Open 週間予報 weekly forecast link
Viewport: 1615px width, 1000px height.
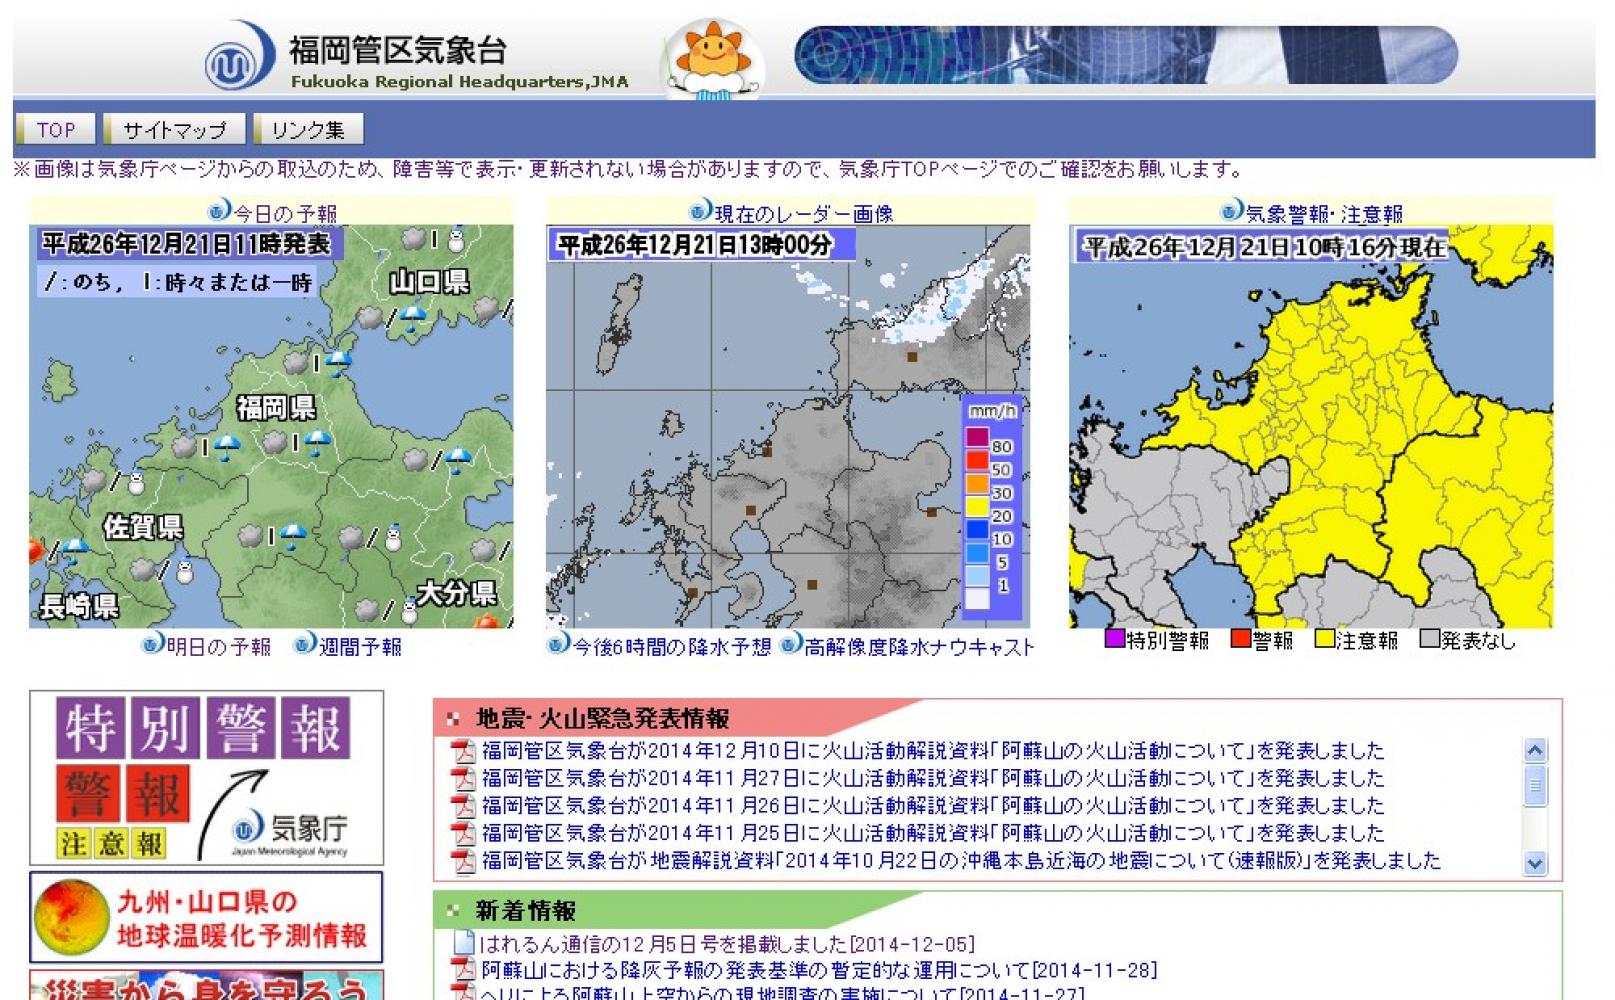coord(359,647)
